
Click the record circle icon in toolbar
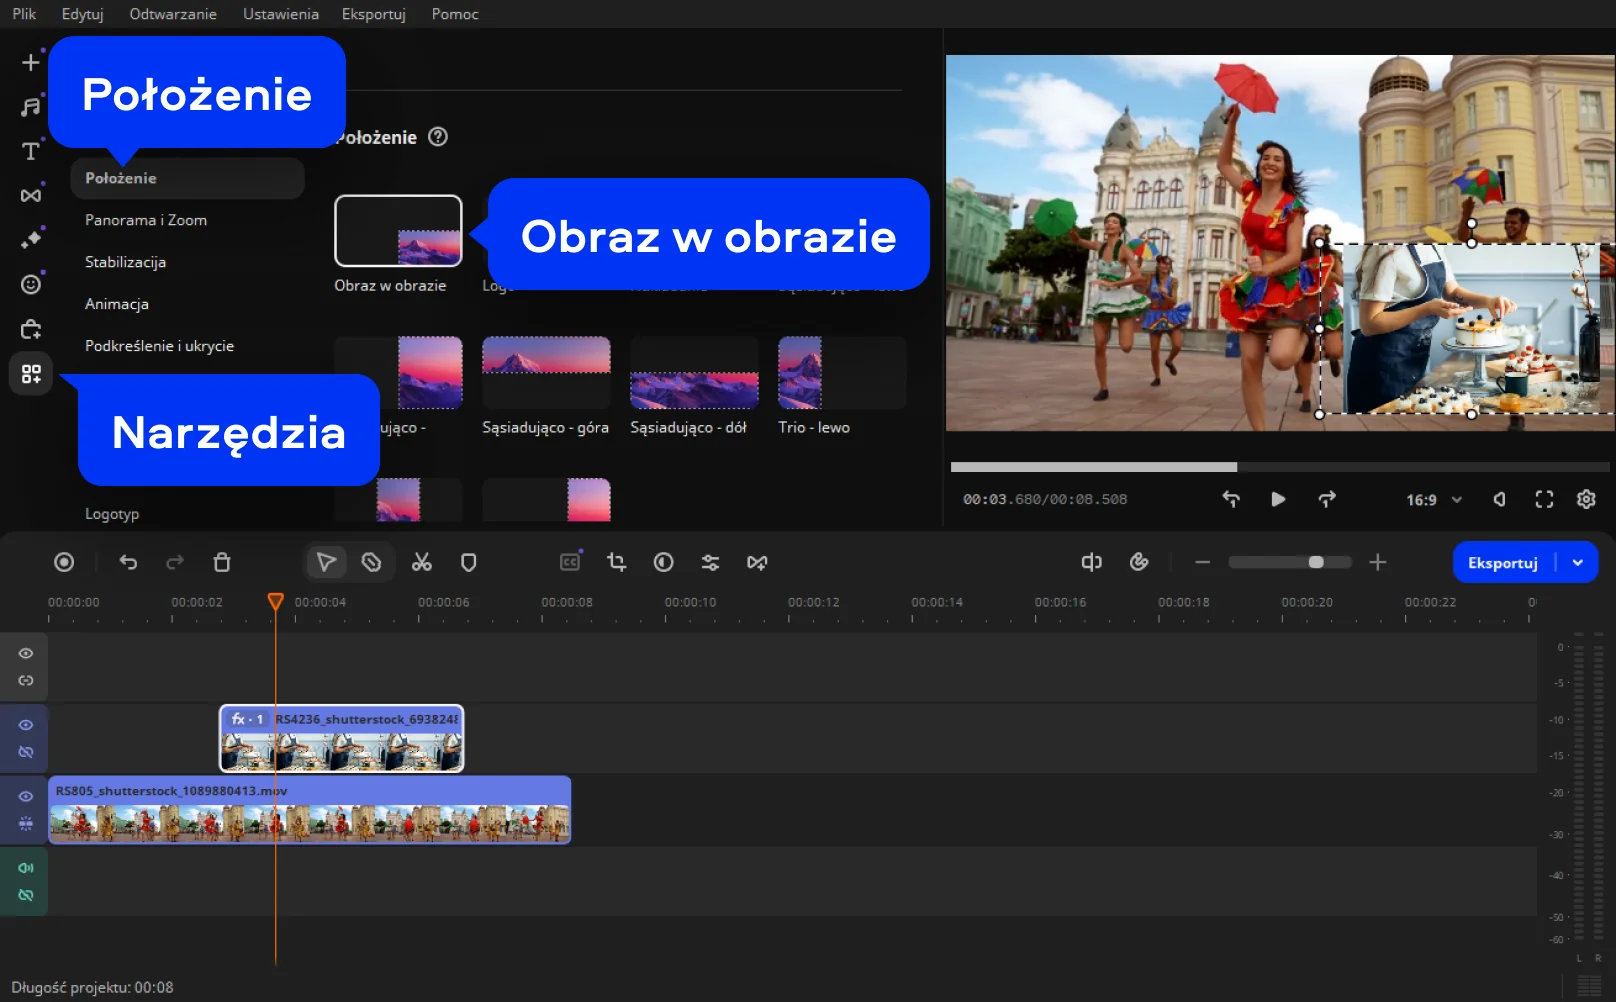click(x=64, y=563)
